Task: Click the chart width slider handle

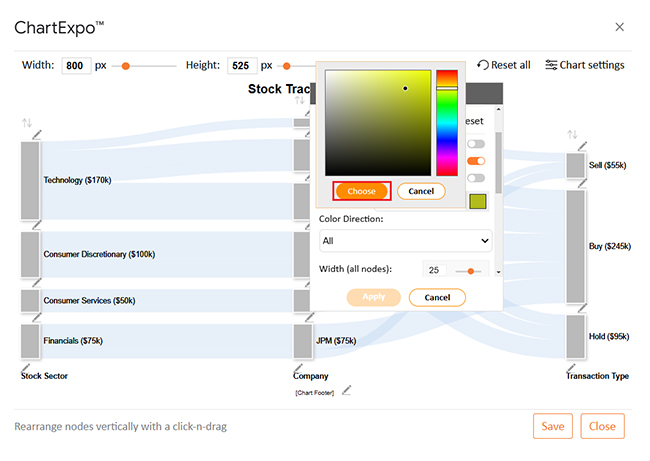Action: point(126,66)
